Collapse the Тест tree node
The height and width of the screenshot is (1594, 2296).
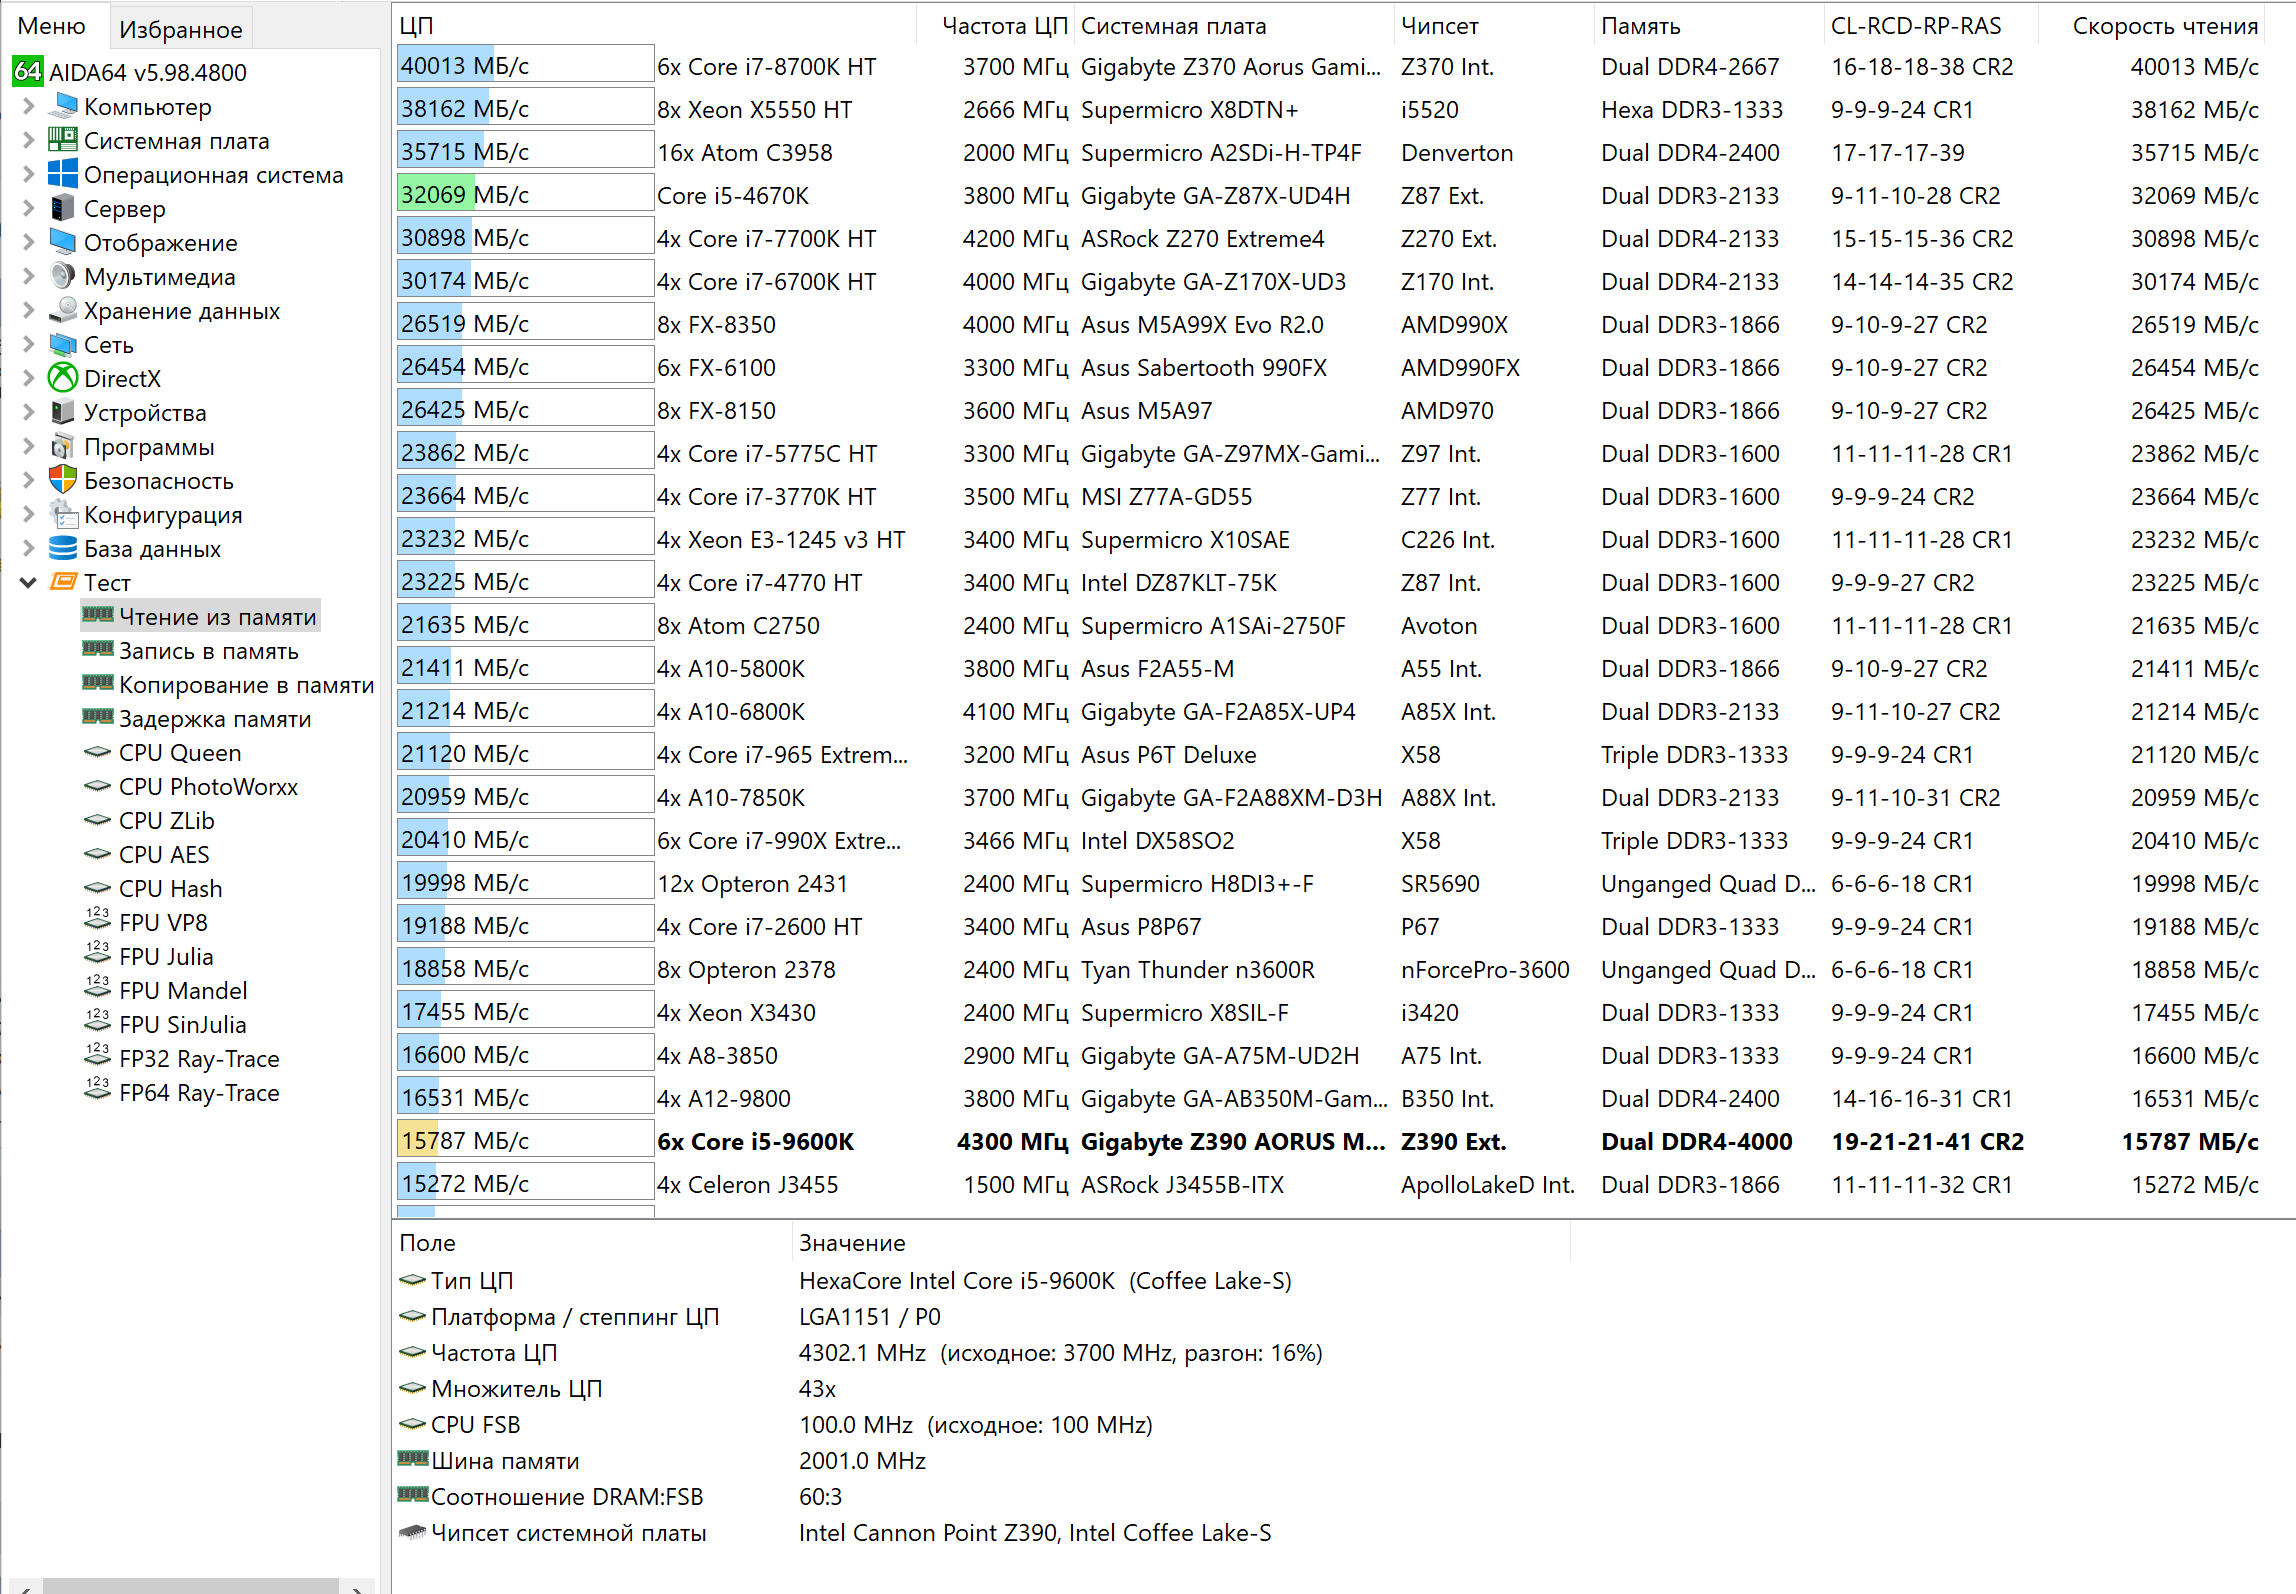(28, 582)
